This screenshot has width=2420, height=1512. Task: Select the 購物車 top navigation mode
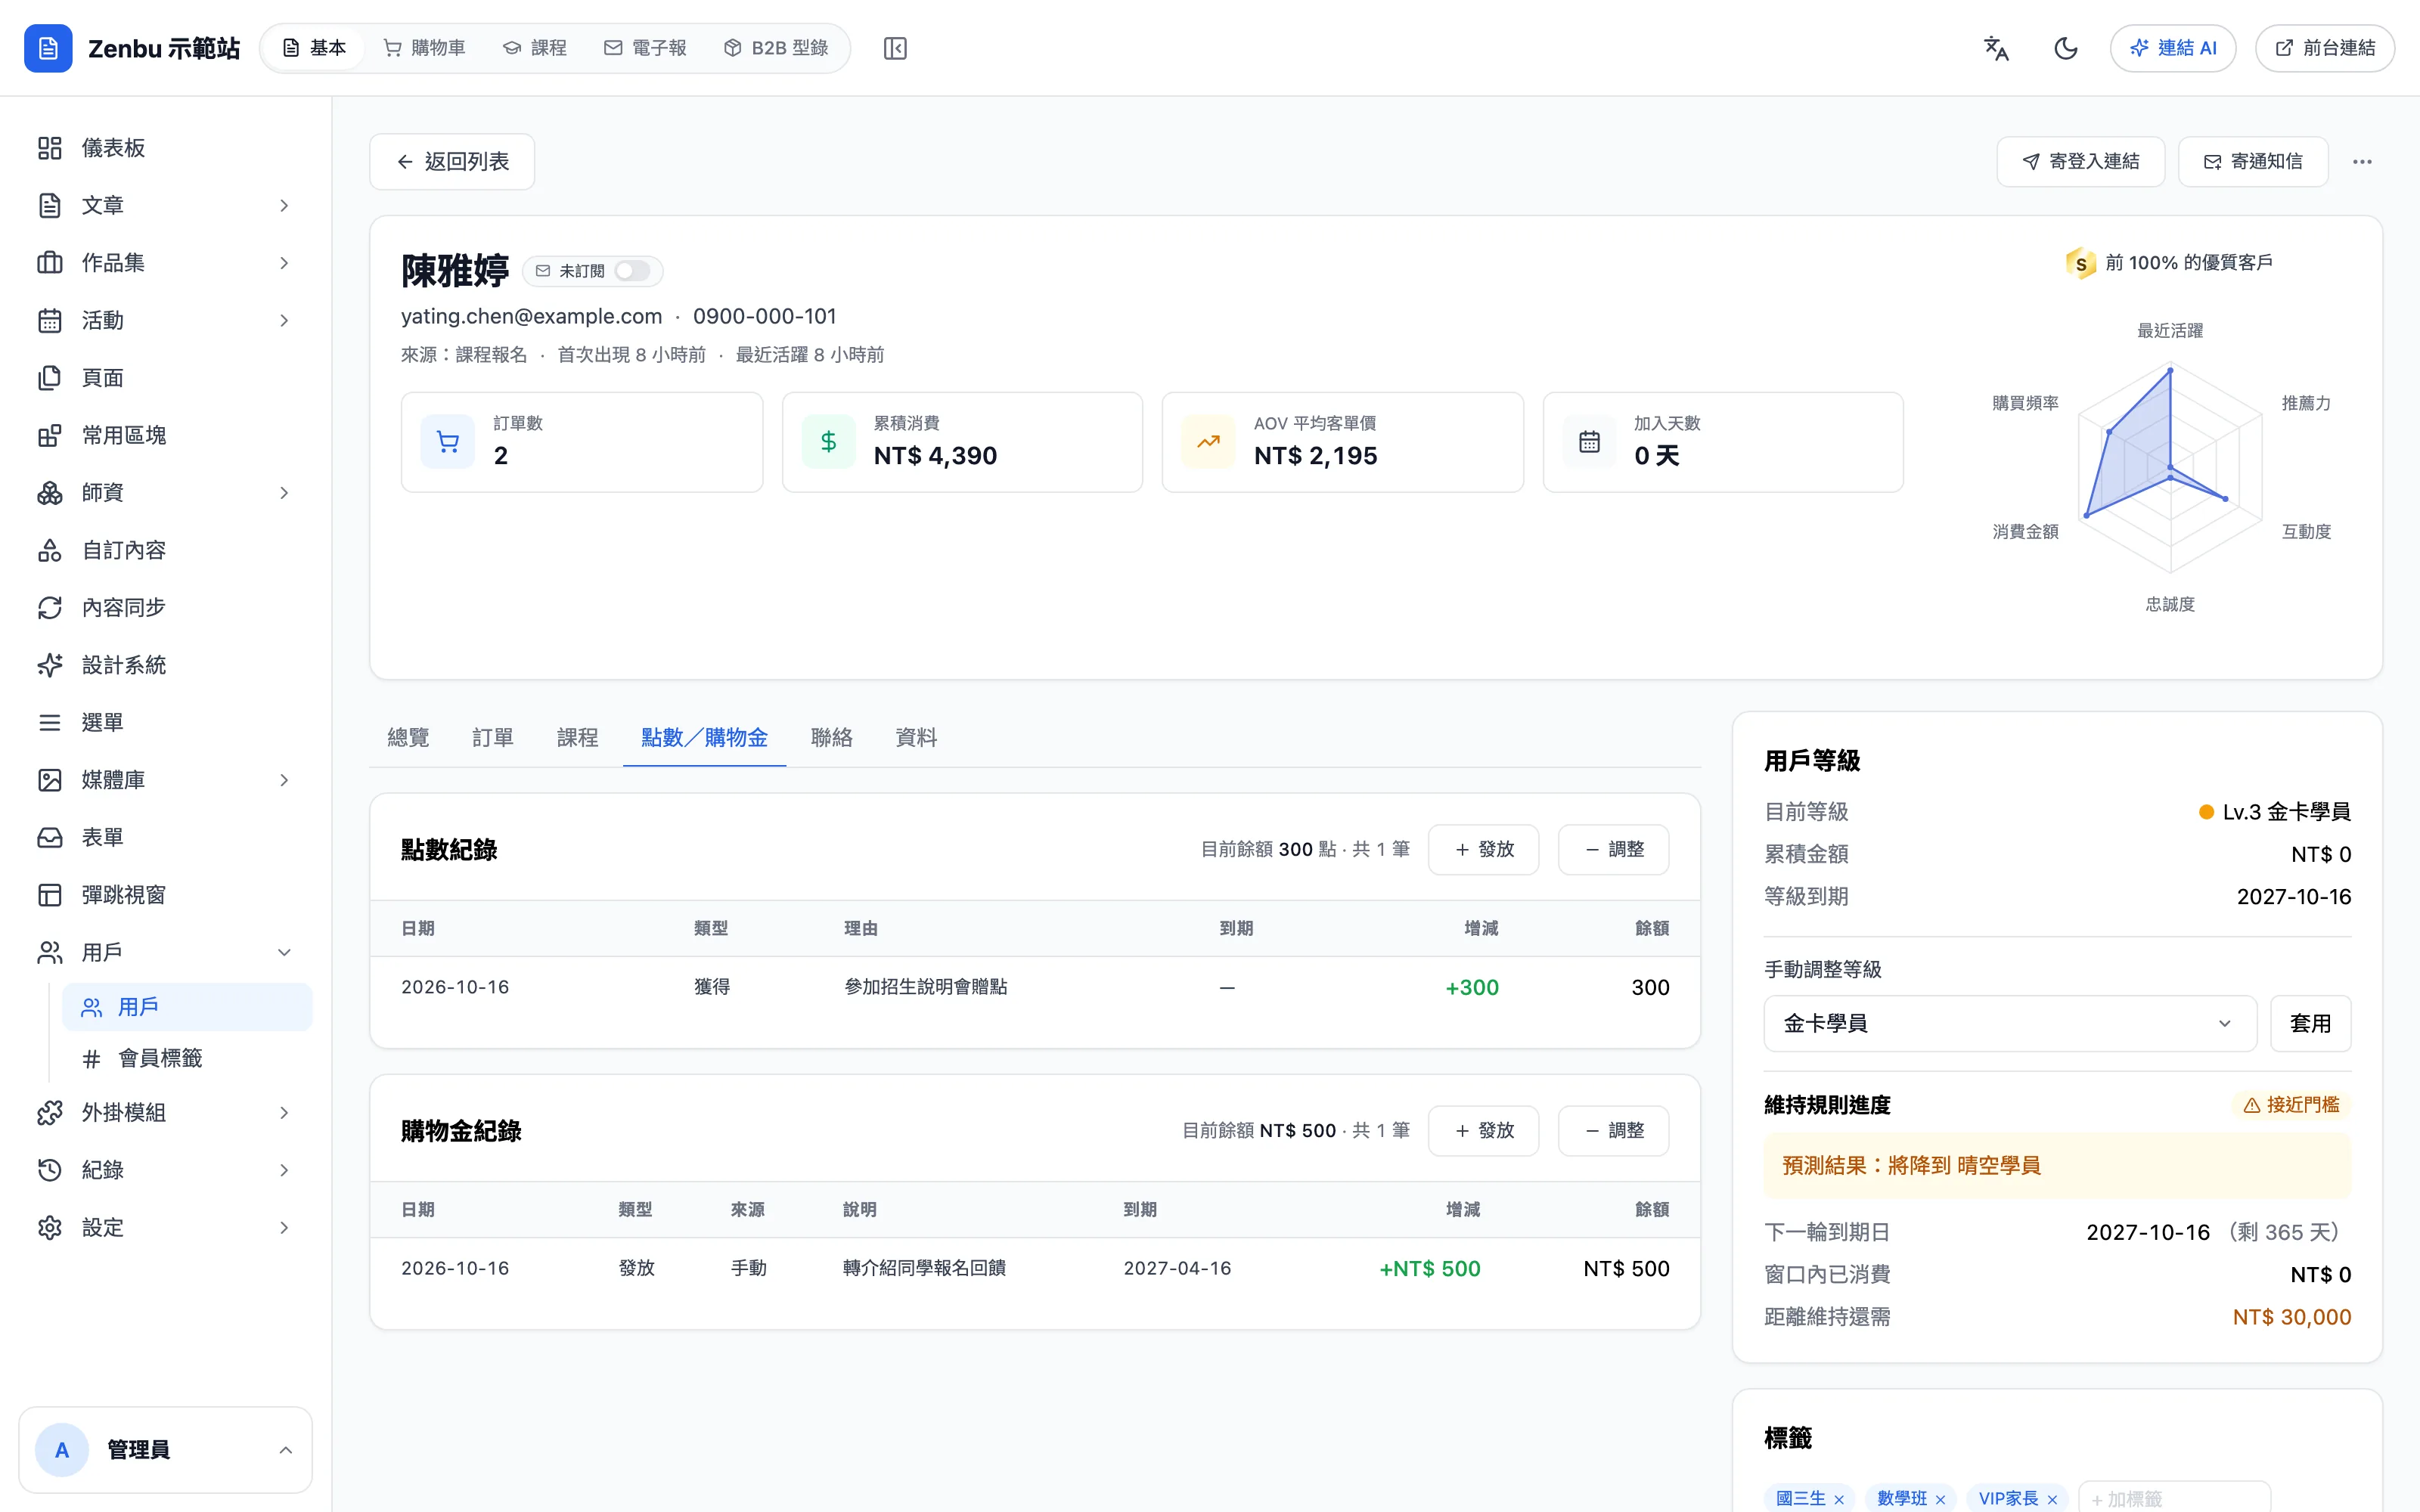(x=425, y=48)
